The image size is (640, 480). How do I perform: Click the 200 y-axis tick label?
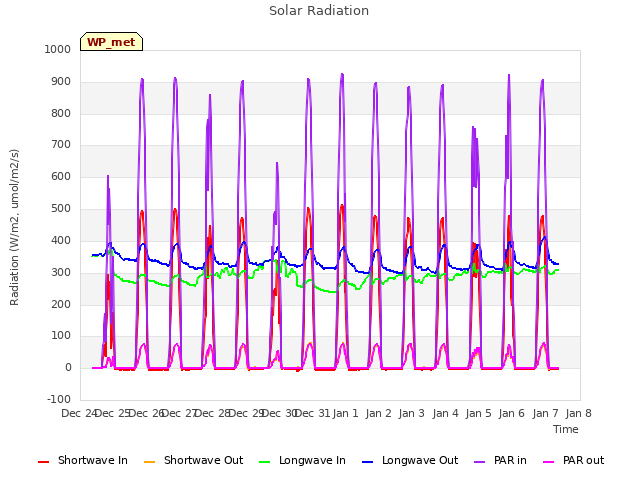(x=61, y=304)
